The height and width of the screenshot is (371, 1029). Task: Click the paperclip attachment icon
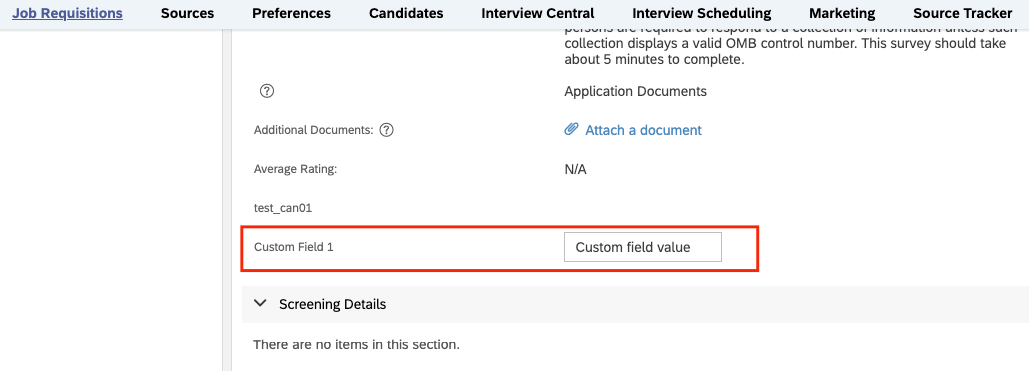pos(571,129)
